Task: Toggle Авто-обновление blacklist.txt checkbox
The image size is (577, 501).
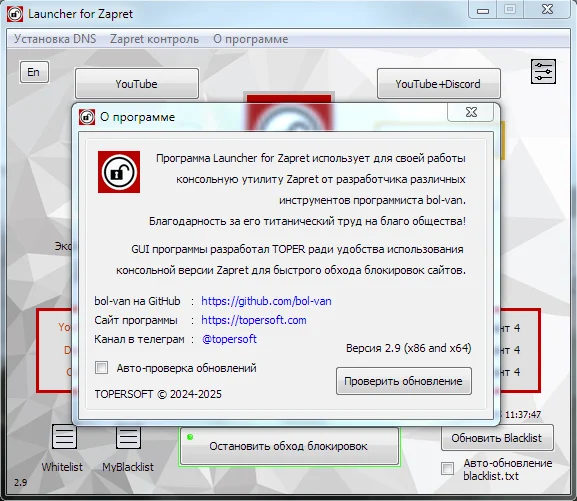Action: [447, 468]
